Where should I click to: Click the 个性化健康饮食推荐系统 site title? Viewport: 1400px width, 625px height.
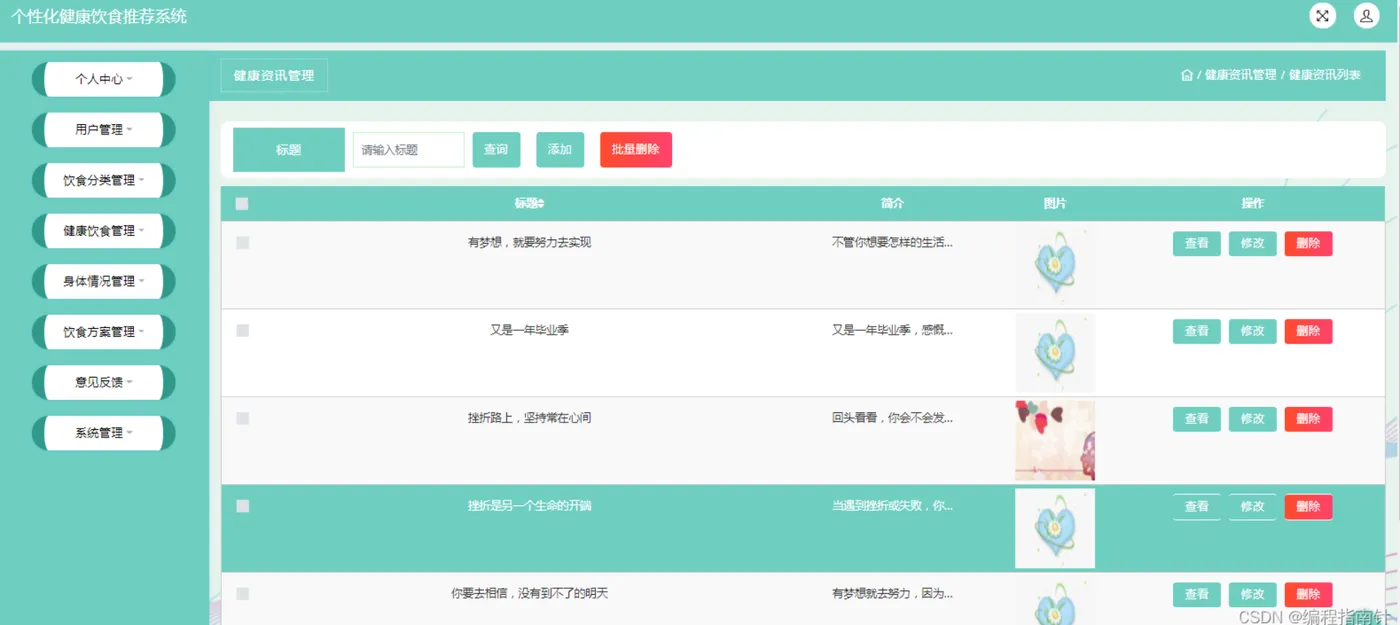click(x=99, y=17)
